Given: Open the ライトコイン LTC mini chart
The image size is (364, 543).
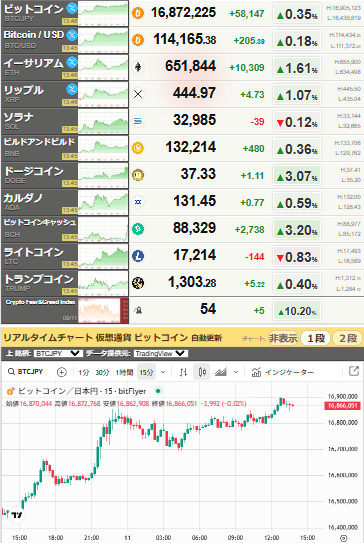Looking at the screenshot, I should (x=103, y=256).
